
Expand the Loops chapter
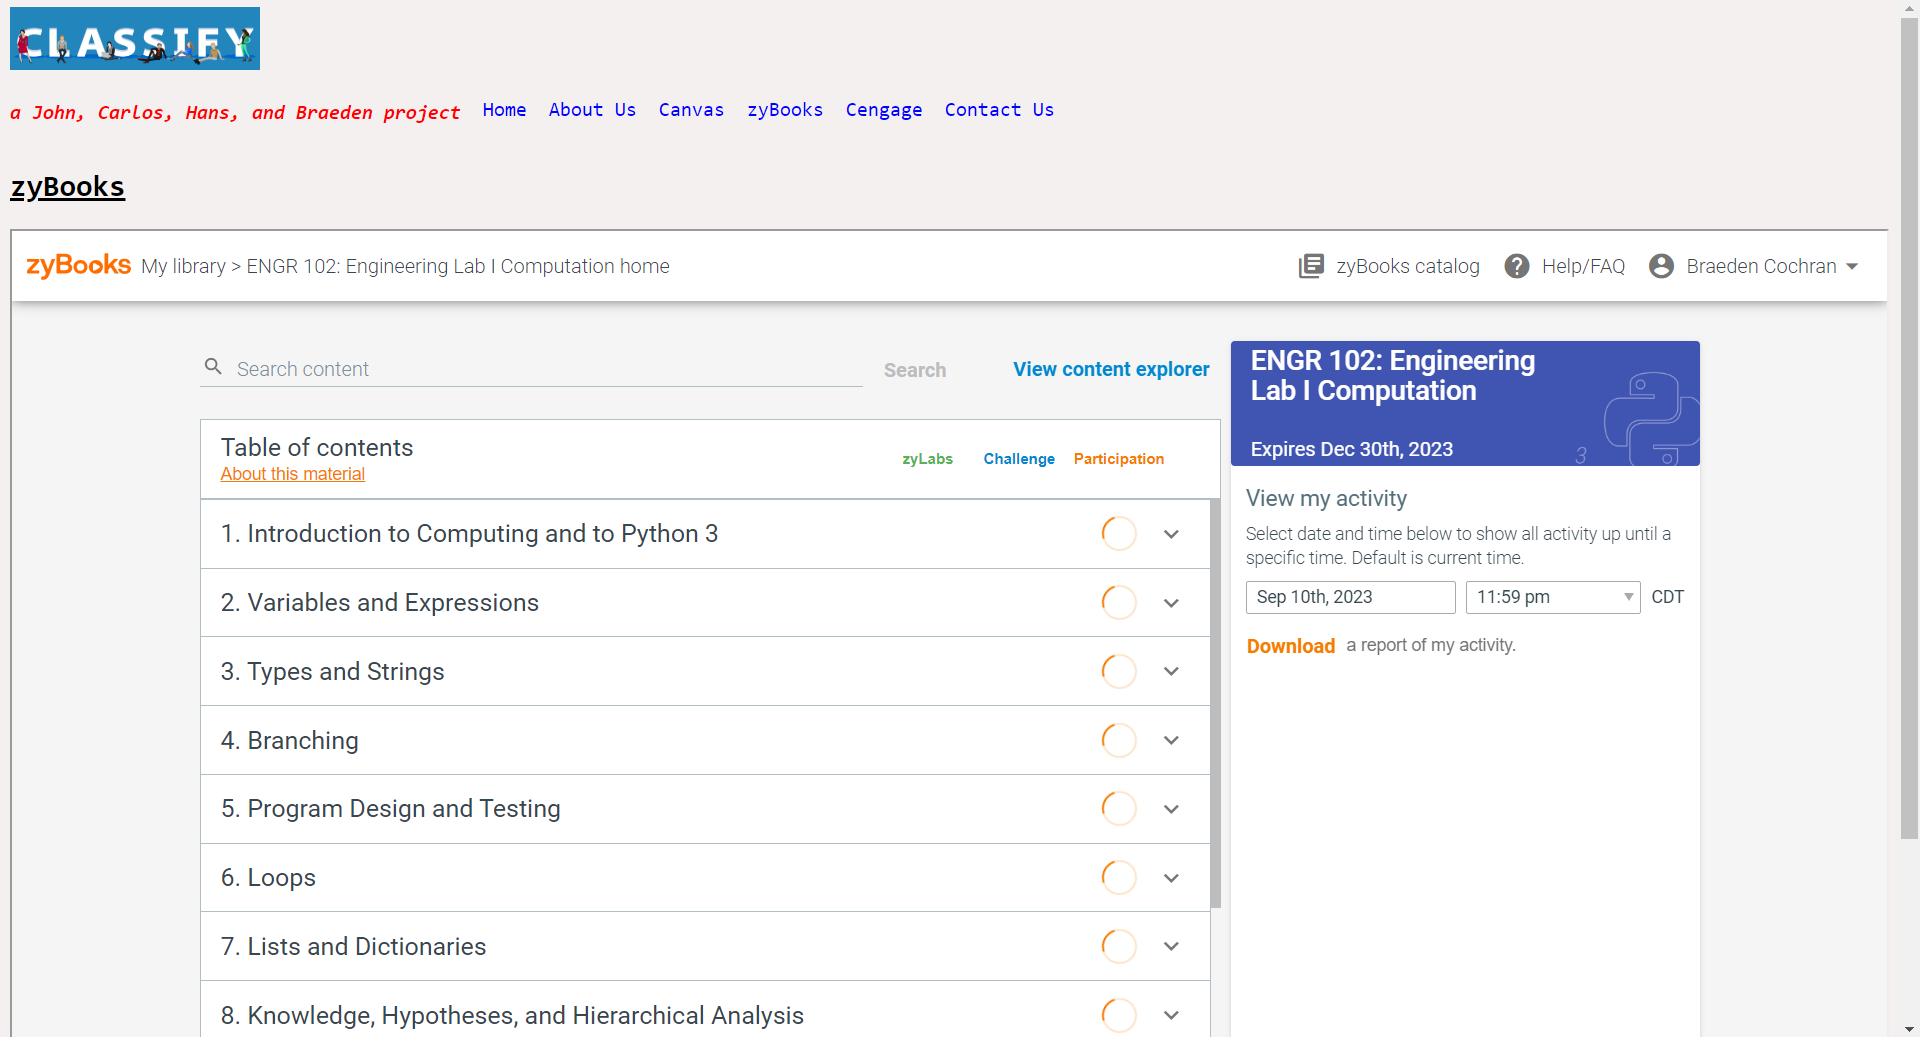tap(1171, 878)
